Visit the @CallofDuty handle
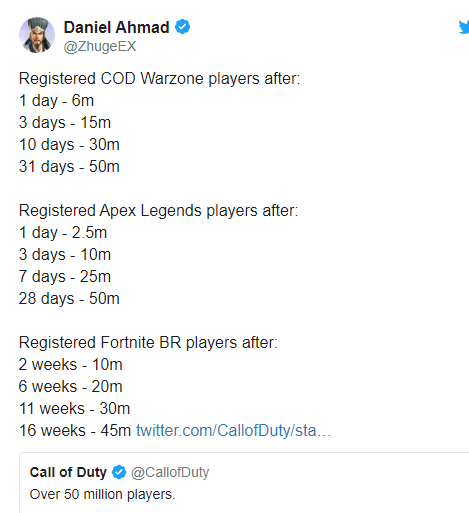This screenshot has height=513, width=469. click(170, 472)
